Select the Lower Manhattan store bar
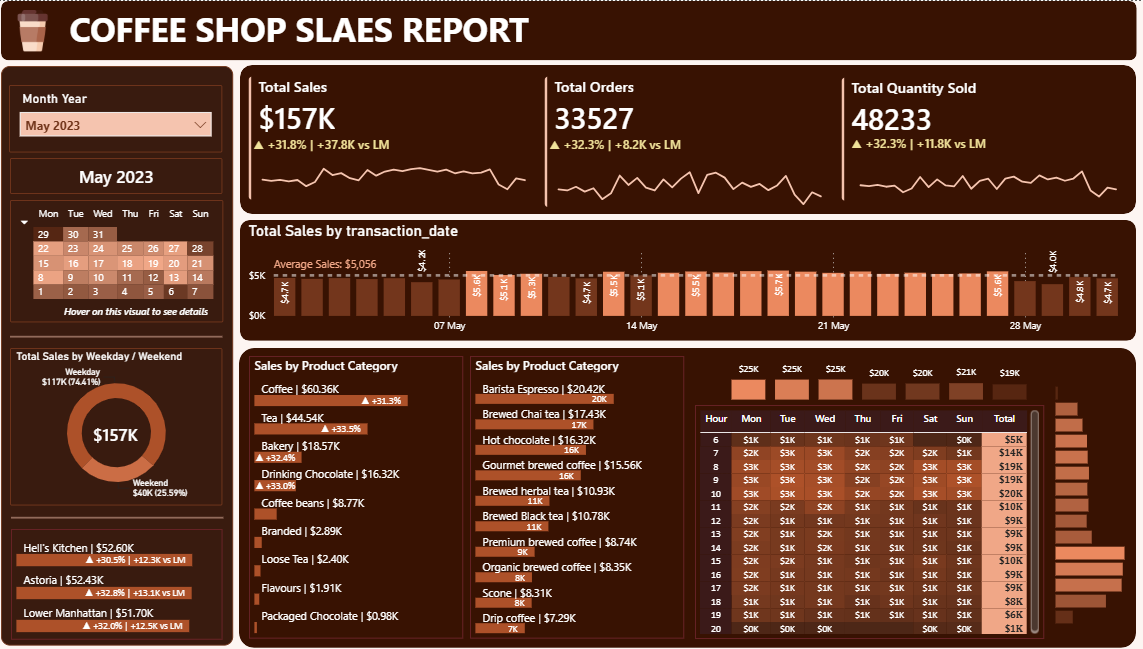Image resolution: width=1143 pixels, height=649 pixels. click(103, 626)
